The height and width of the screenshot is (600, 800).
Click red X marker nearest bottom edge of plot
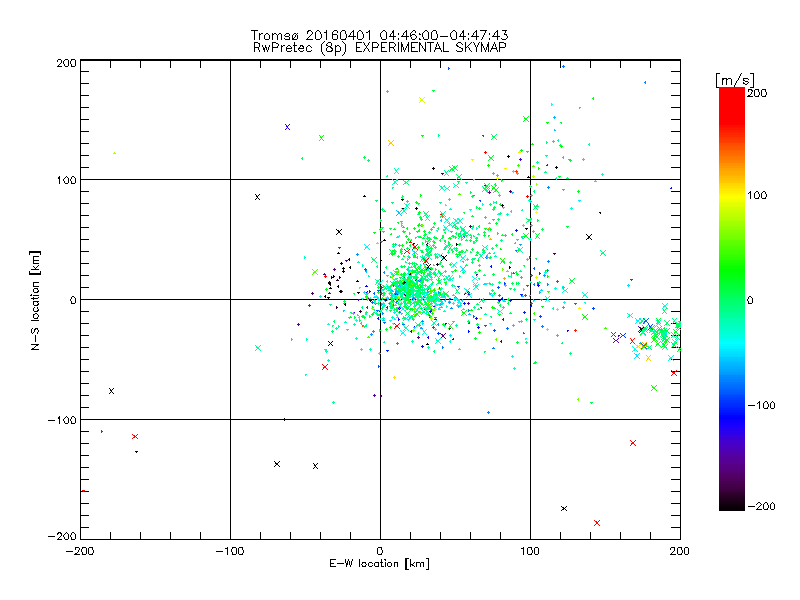(x=597, y=523)
